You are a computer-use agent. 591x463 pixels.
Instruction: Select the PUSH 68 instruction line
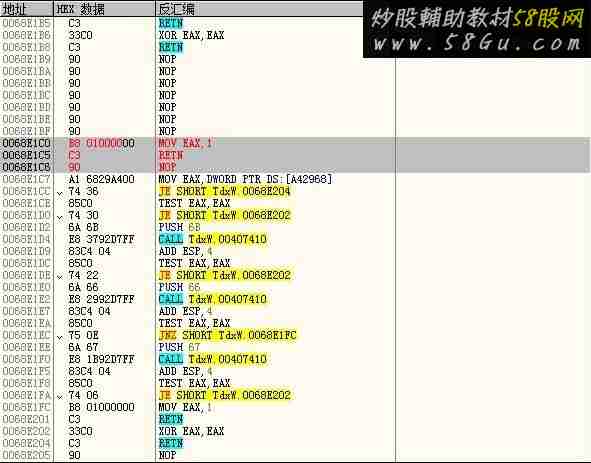coord(179,227)
